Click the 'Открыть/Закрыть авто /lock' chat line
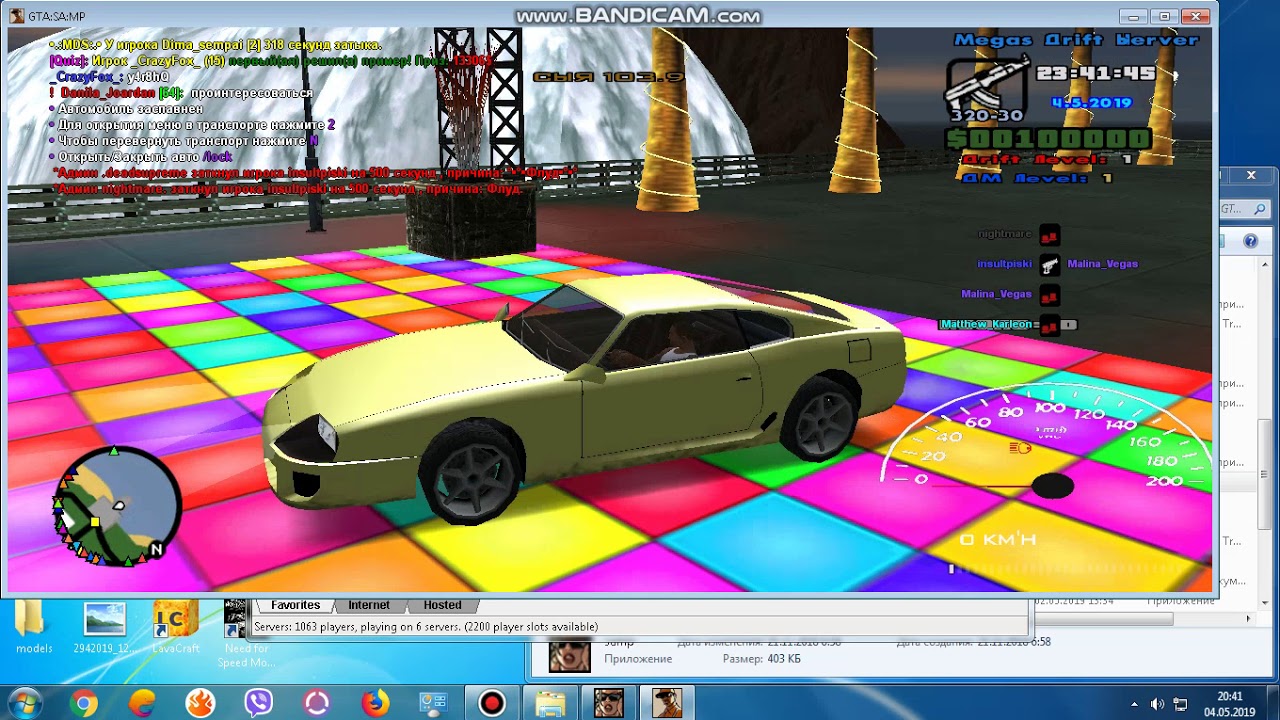The height and width of the screenshot is (720, 1280). pos(141,157)
